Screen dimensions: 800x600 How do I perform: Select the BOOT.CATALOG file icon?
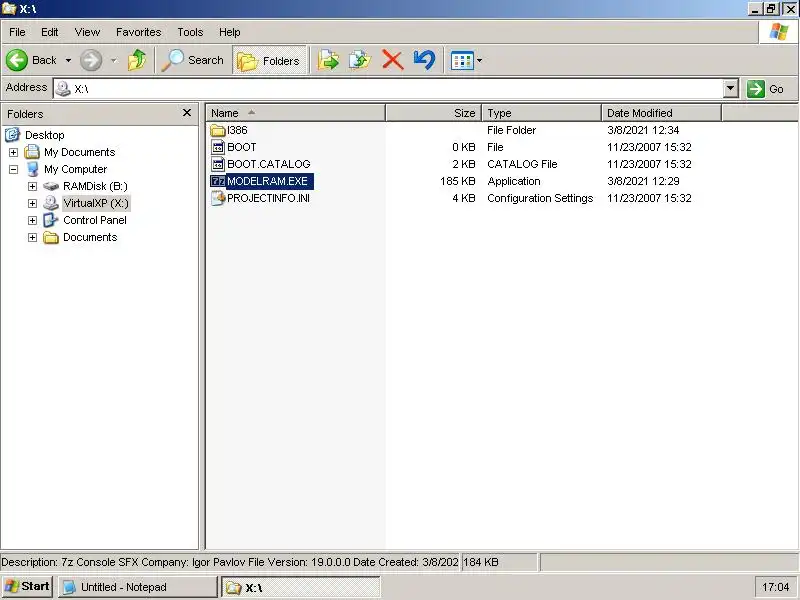(218, 164)
